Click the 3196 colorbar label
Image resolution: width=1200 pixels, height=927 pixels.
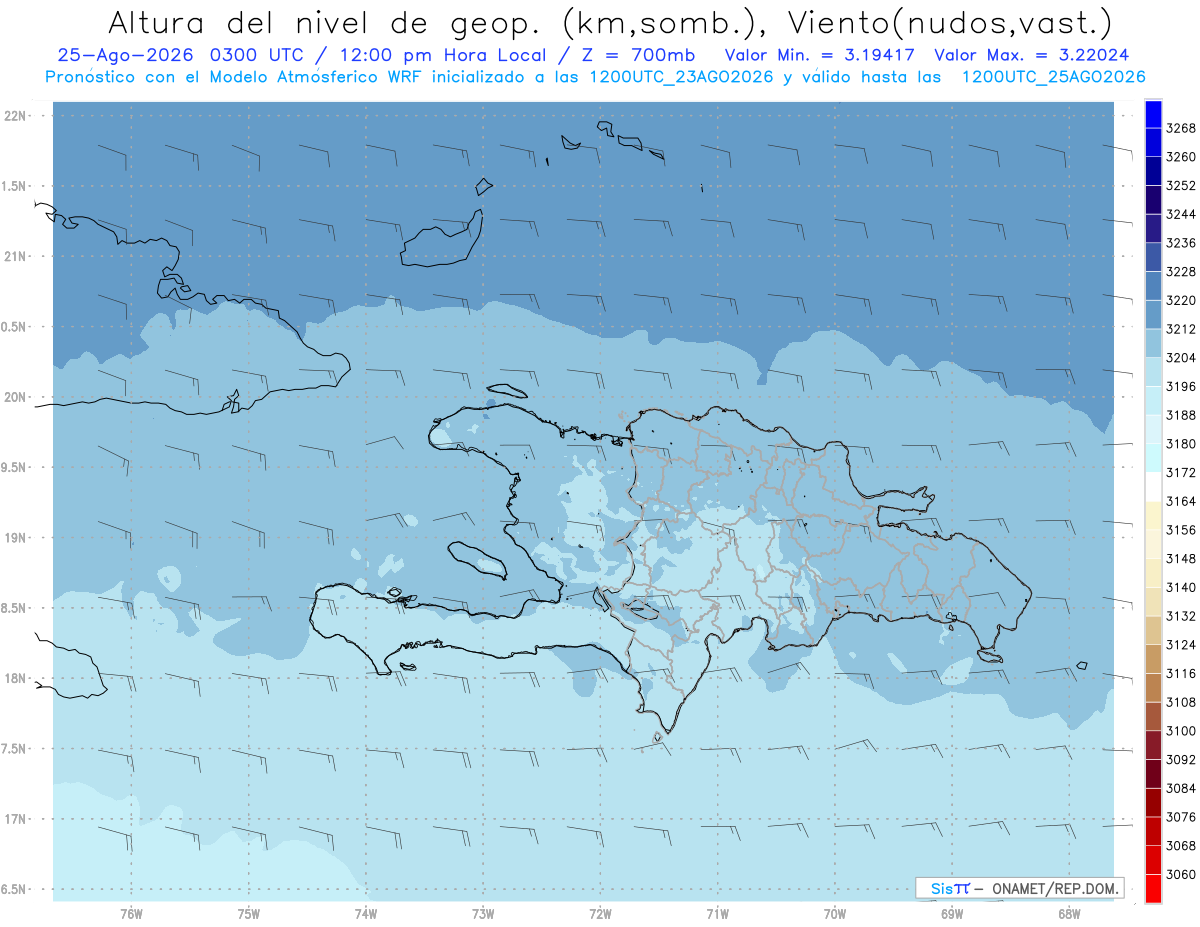(1180, 386)
